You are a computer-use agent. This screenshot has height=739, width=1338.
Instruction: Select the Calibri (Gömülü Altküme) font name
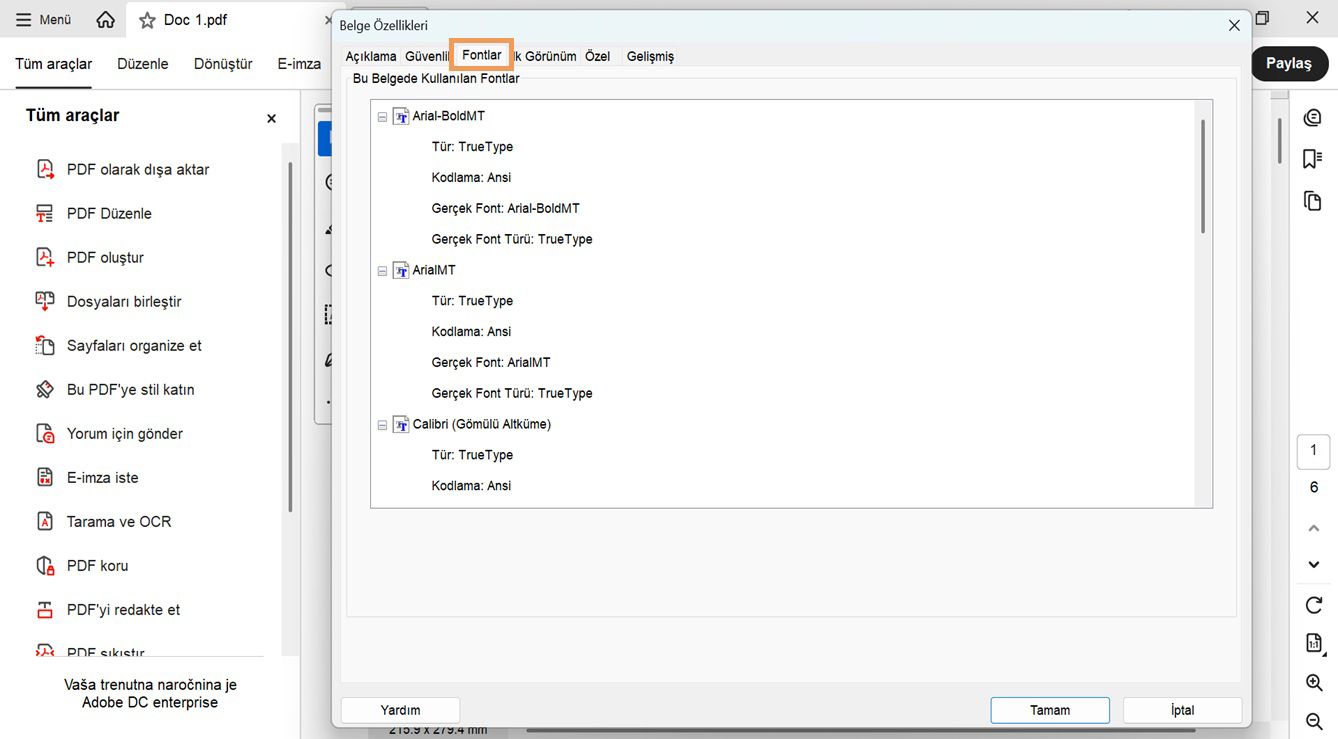coord(482,424)
